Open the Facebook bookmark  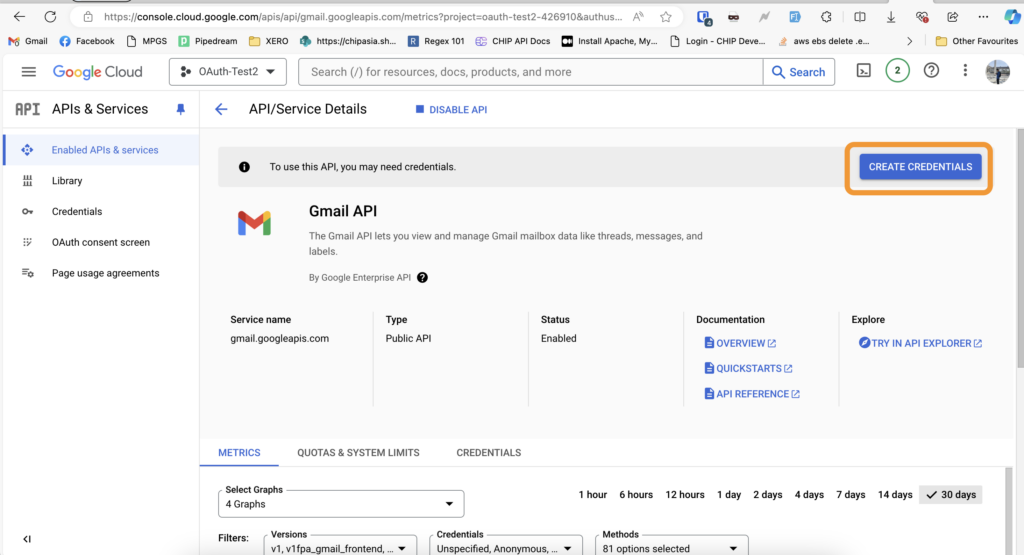pos(87,41)
